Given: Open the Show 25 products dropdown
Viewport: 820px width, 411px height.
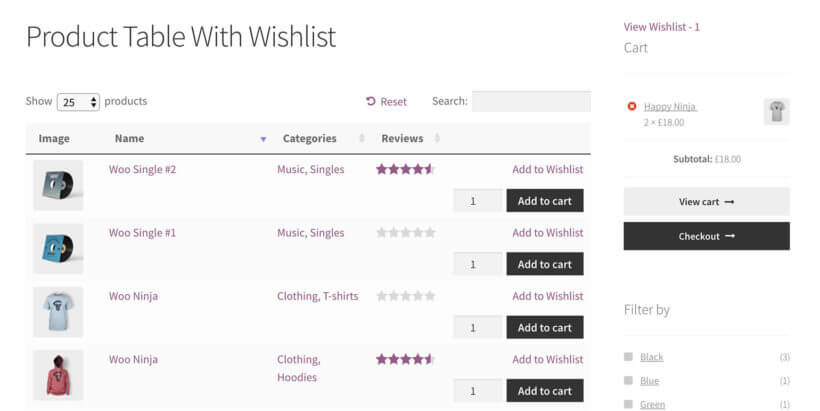Looking at the screenshot, I should click(78, 102).
